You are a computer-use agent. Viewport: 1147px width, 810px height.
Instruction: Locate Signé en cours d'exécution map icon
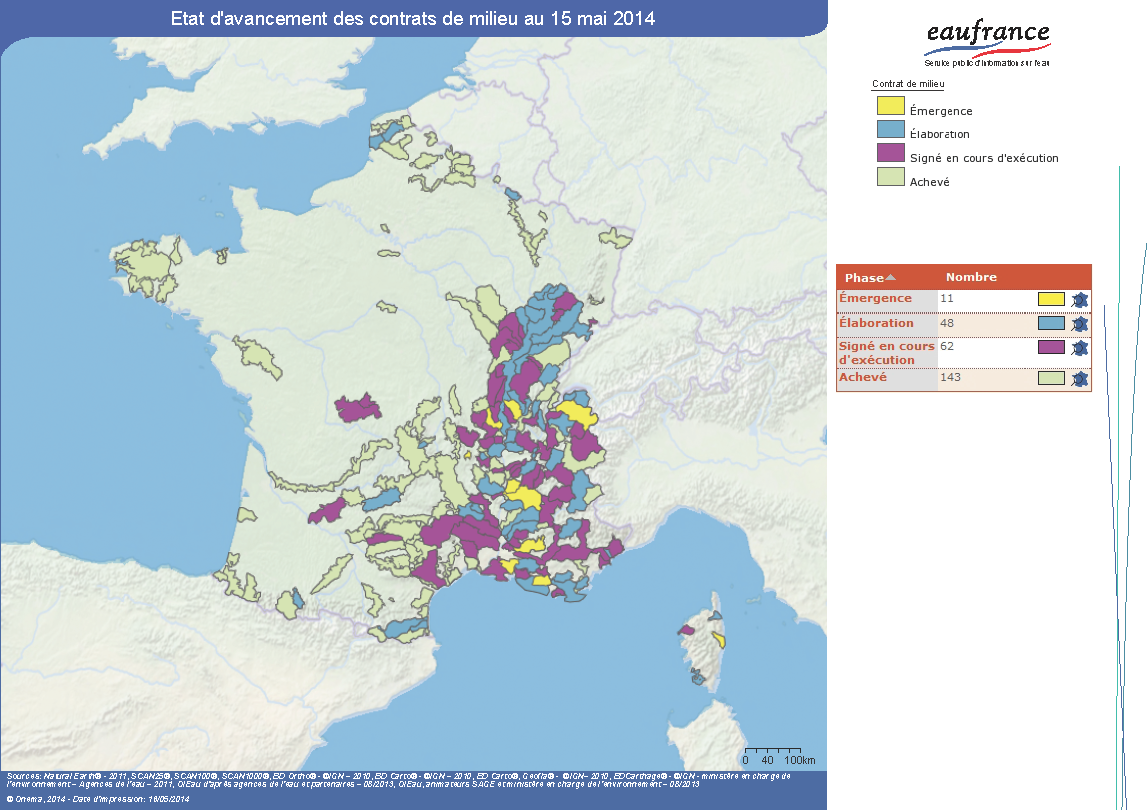point(1080,348)
